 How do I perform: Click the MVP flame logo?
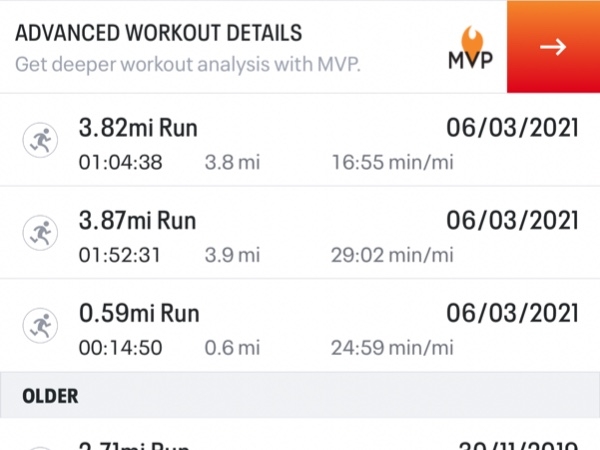click(471, 48)
